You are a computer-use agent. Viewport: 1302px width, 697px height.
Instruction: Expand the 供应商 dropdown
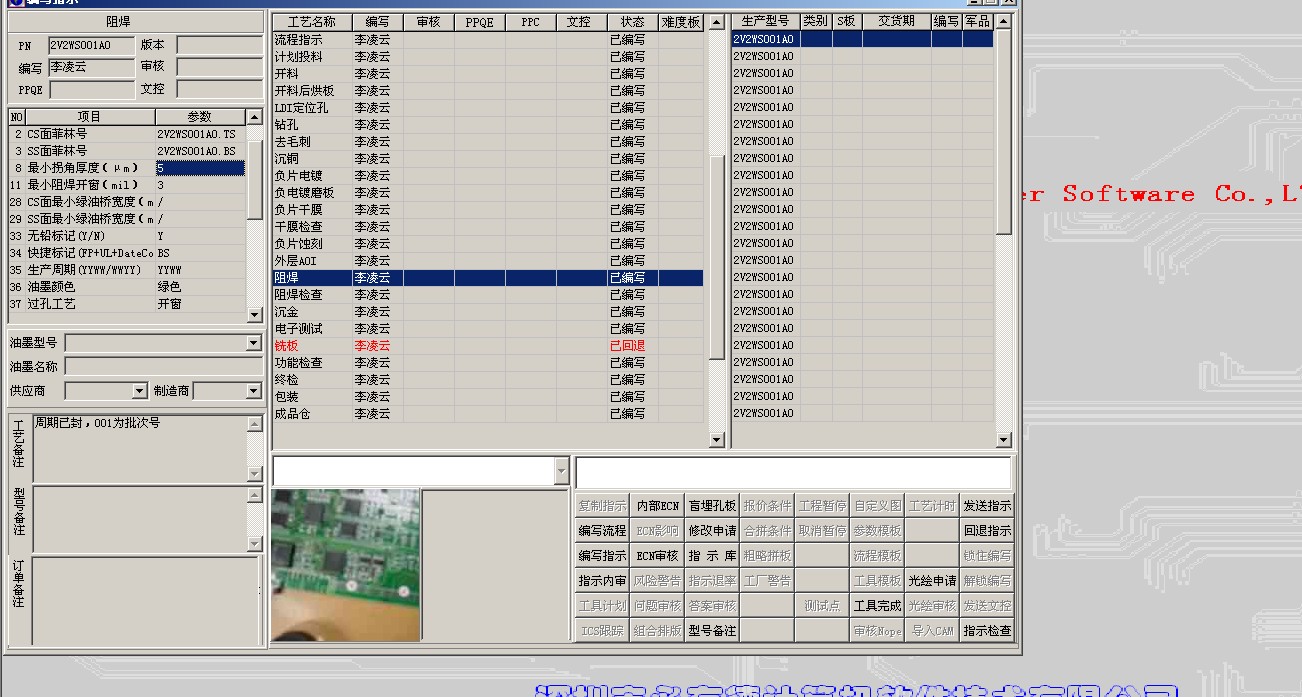139,391
